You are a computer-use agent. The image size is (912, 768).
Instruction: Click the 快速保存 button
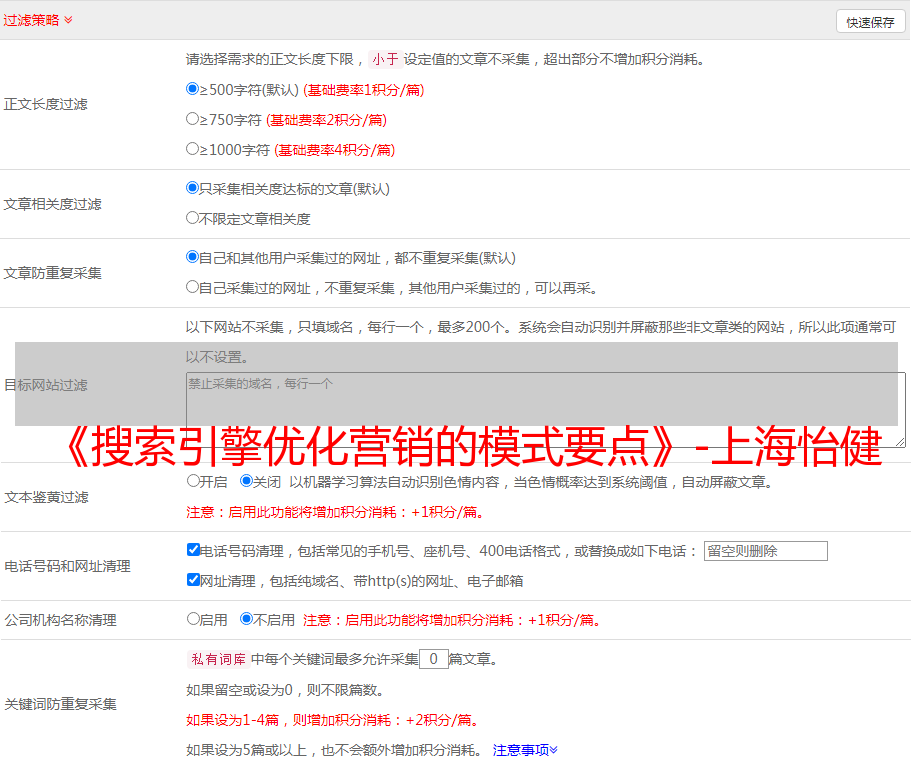[x=870, y=22]
